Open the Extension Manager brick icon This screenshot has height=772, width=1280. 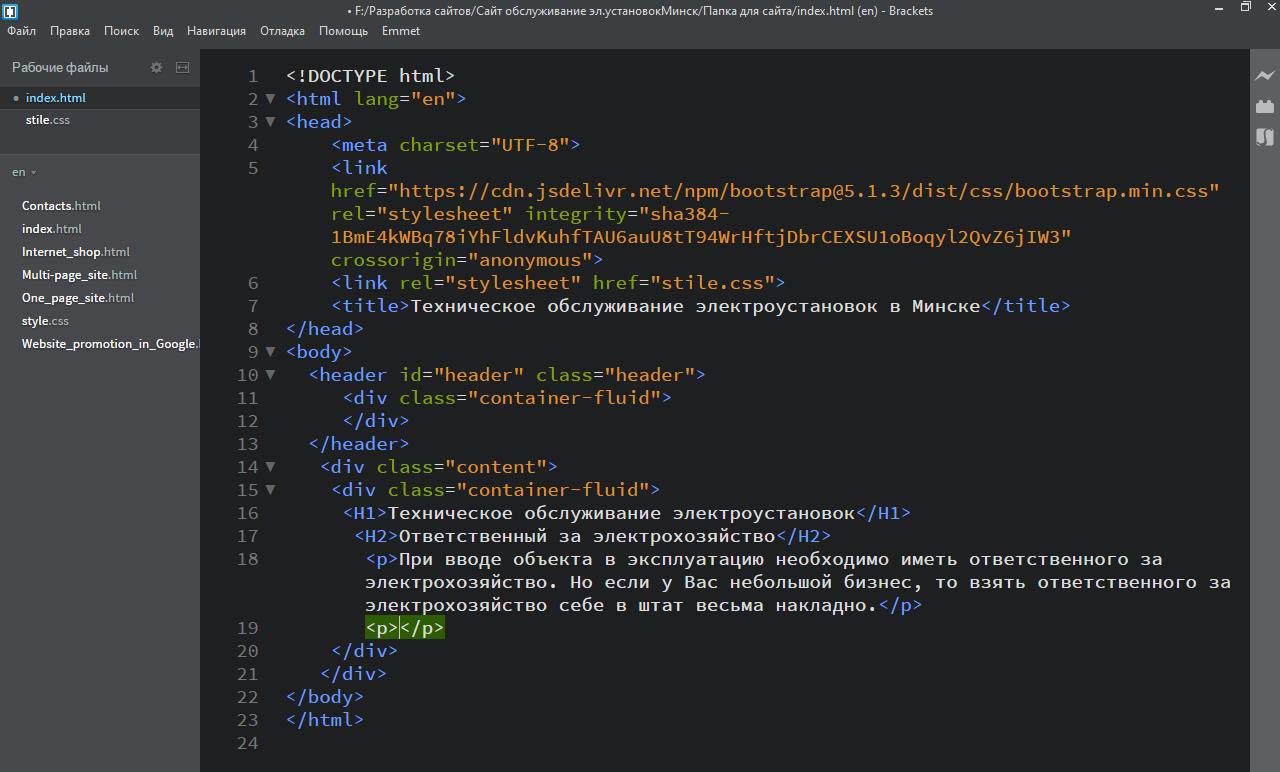click(x=1265, y=106)
